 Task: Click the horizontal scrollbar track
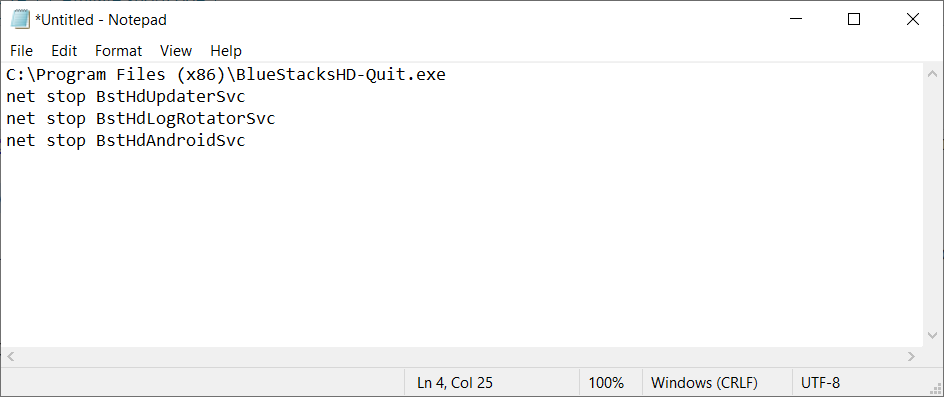coord(462,357)
